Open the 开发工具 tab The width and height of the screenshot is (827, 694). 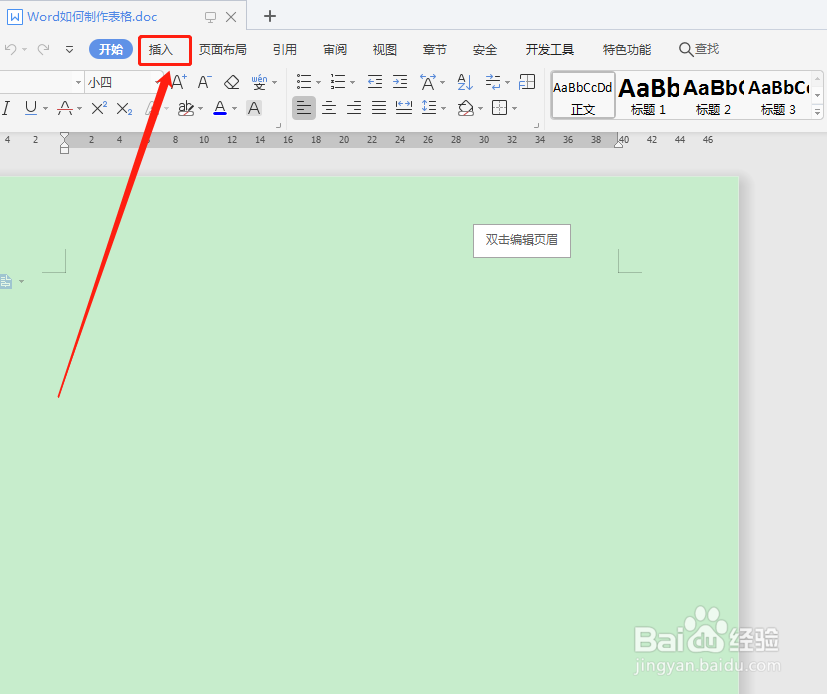[x=550, y=50]
